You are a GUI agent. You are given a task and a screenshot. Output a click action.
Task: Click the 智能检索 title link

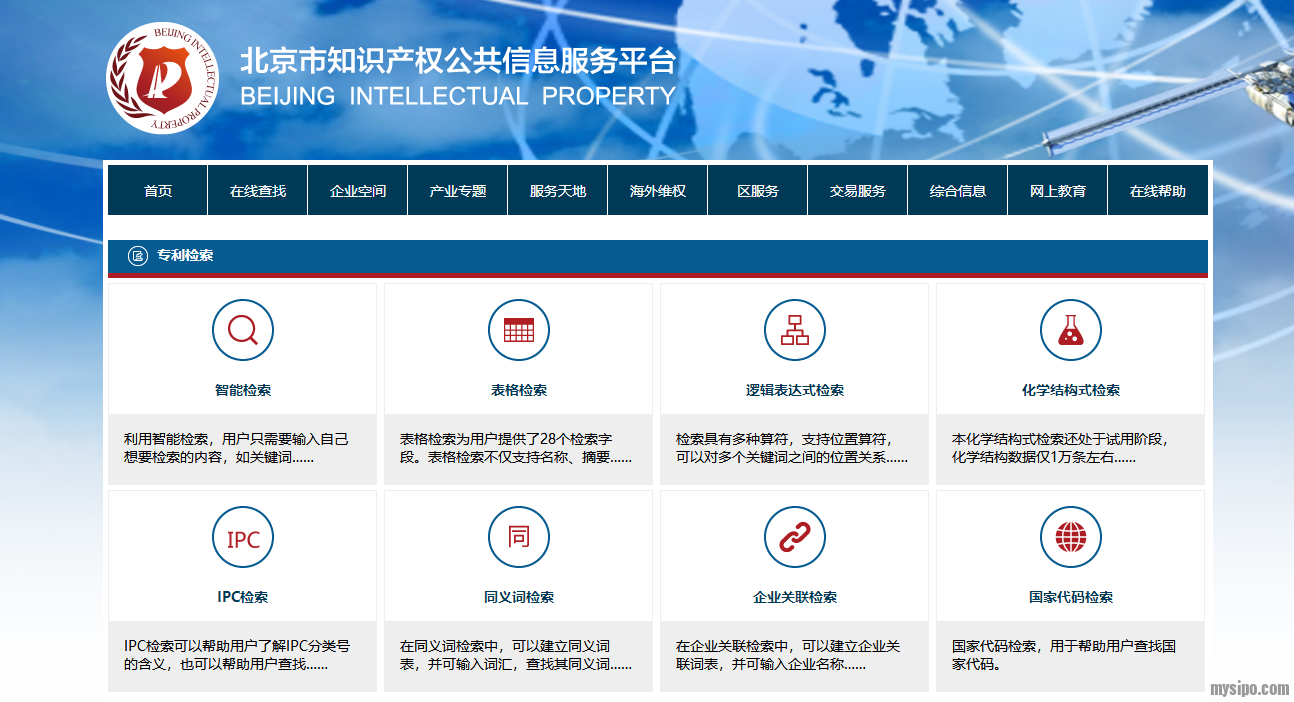coord(243,390)
